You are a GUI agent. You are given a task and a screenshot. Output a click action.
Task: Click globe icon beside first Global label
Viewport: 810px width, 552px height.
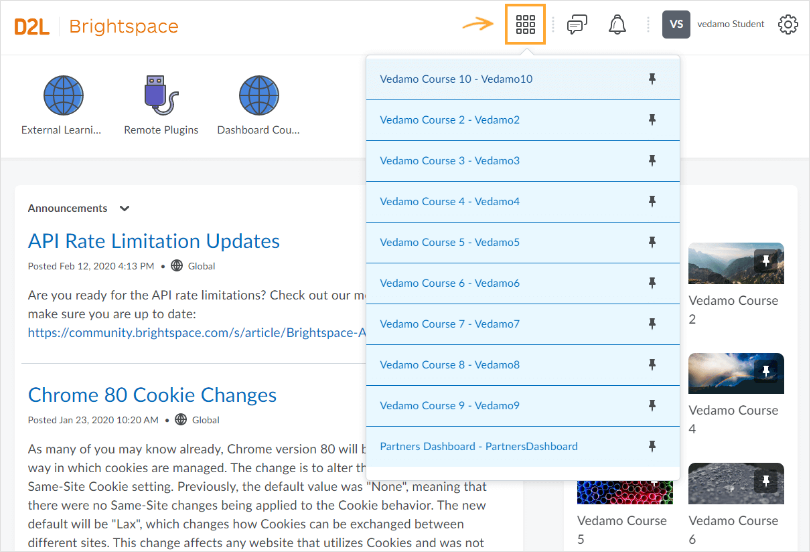pyautogui.click(x=177, y=265)
